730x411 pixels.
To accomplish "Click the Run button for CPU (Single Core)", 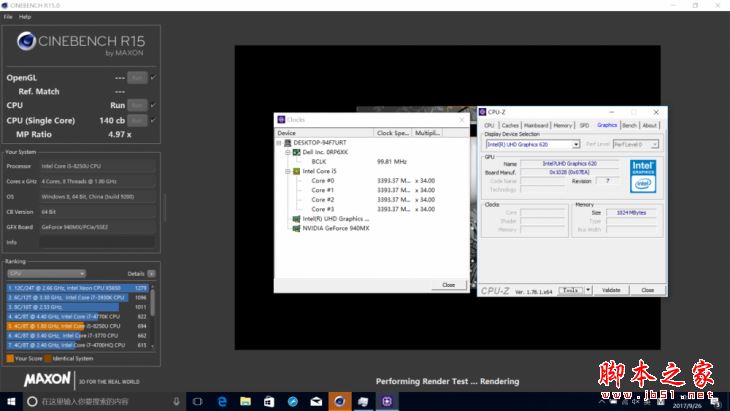I will point(137,120).
